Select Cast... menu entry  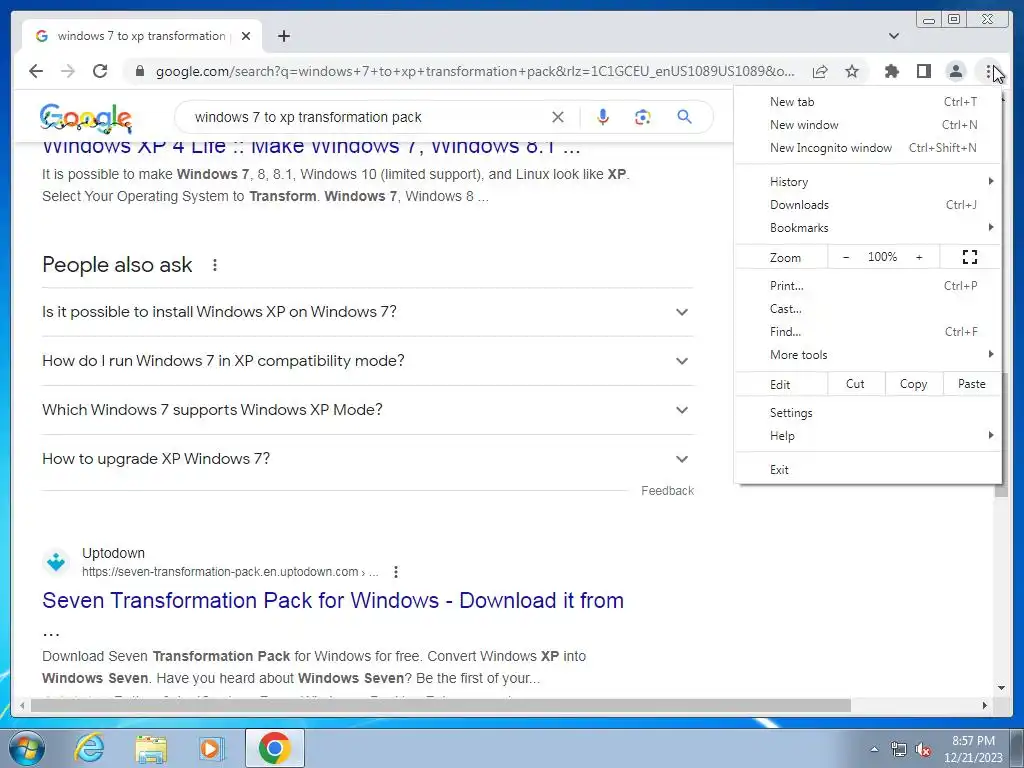pos(867,309)
